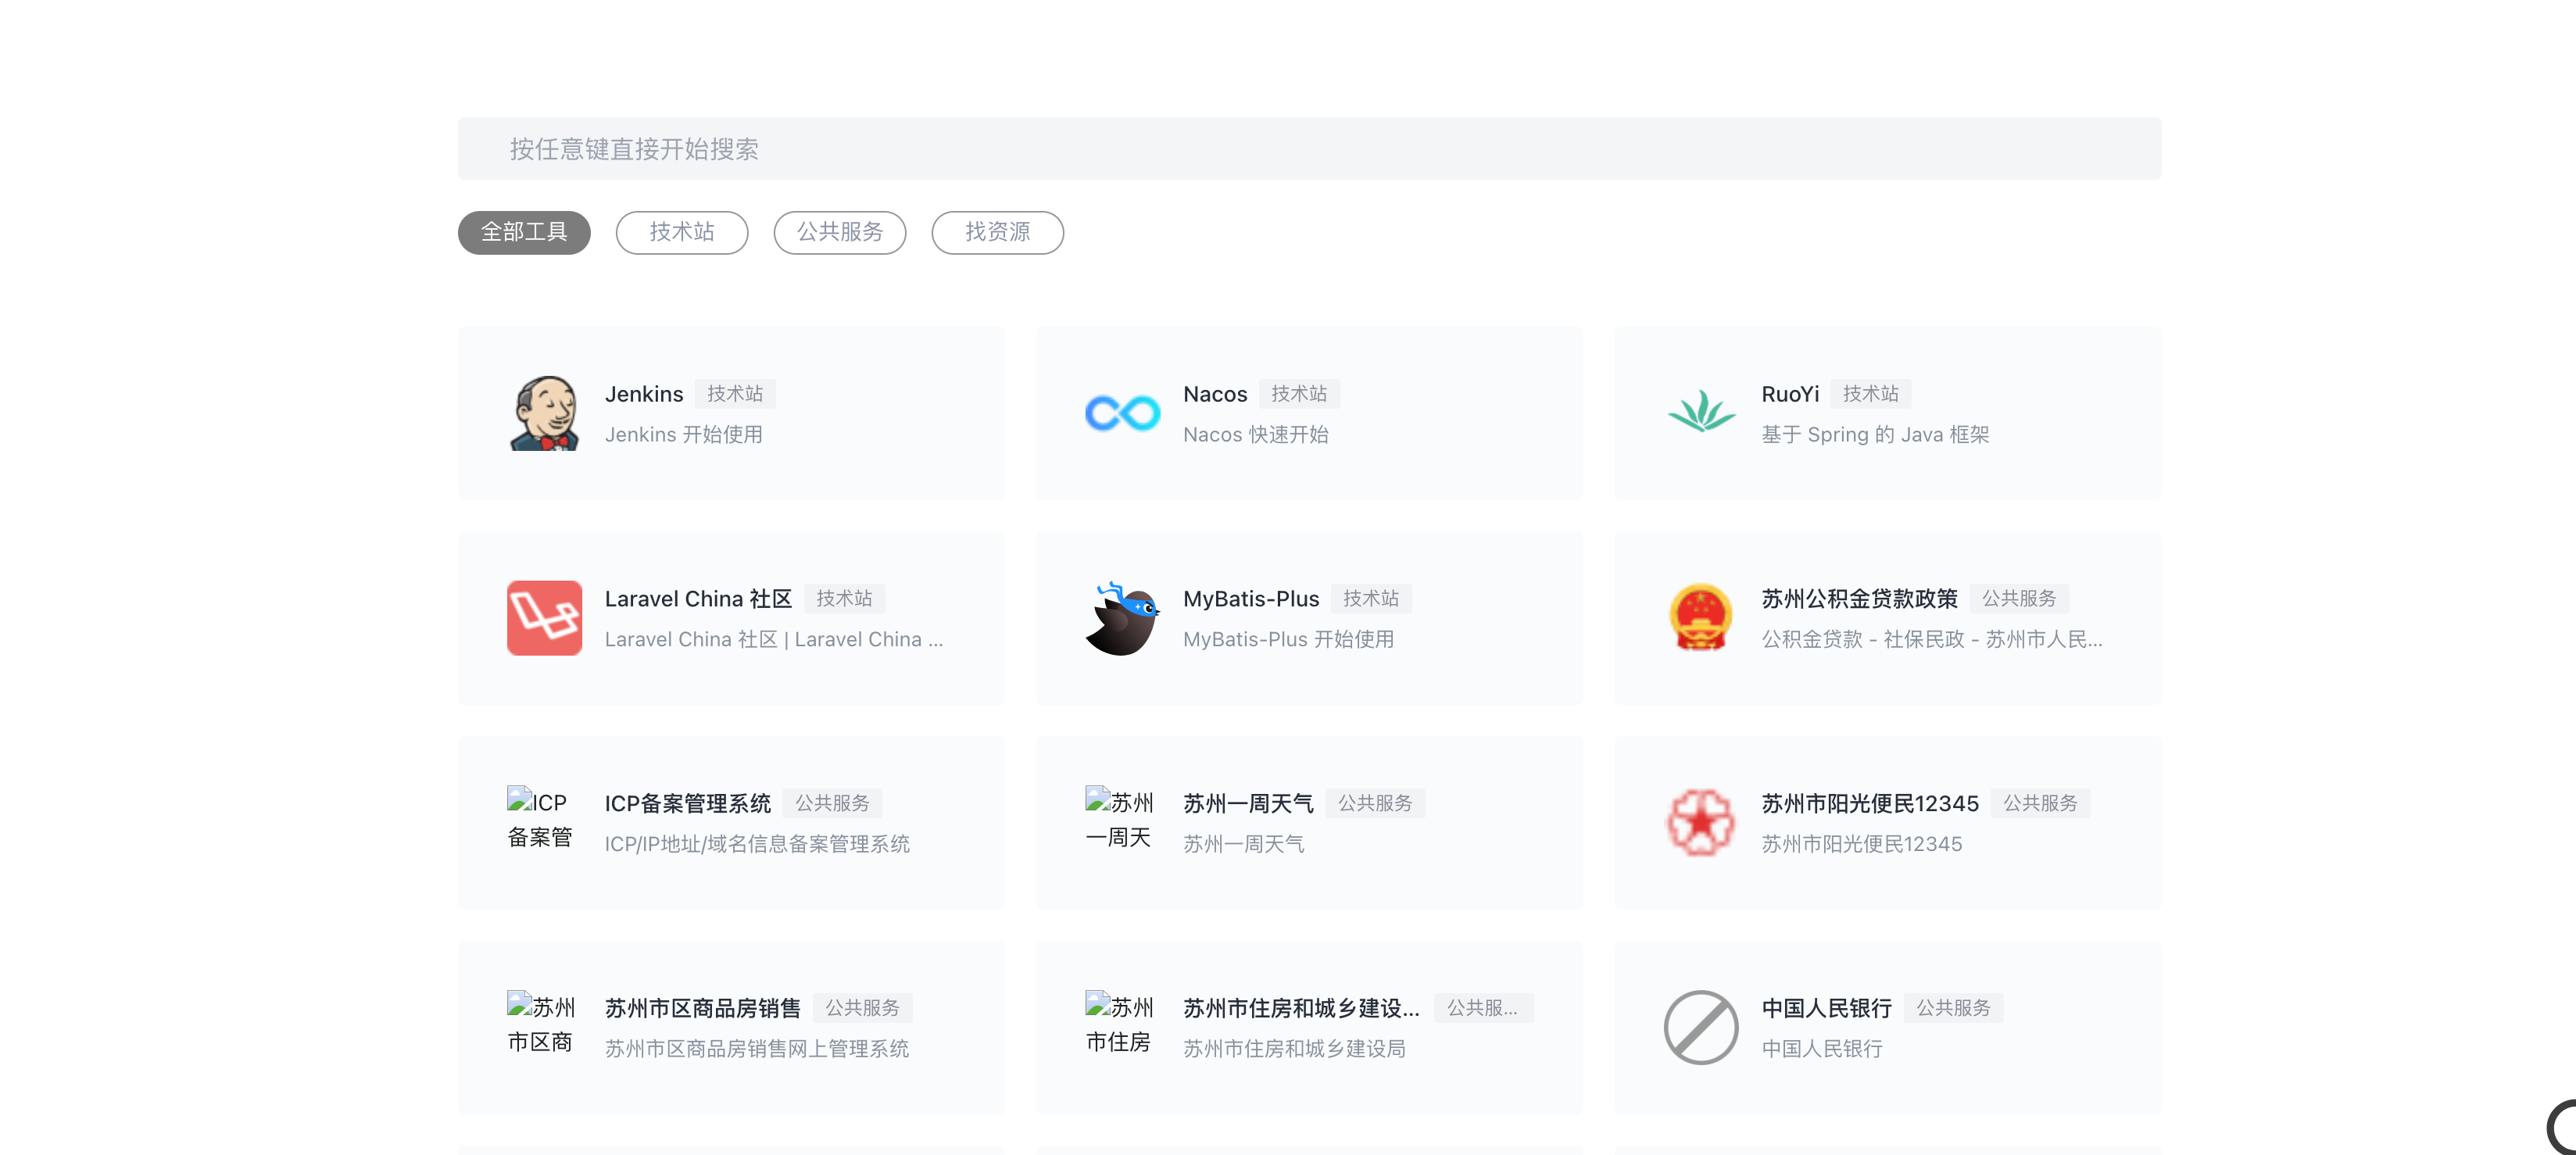Click the Nacos blue infinity logo
2576x1155 pixels.
[1122, 413]
